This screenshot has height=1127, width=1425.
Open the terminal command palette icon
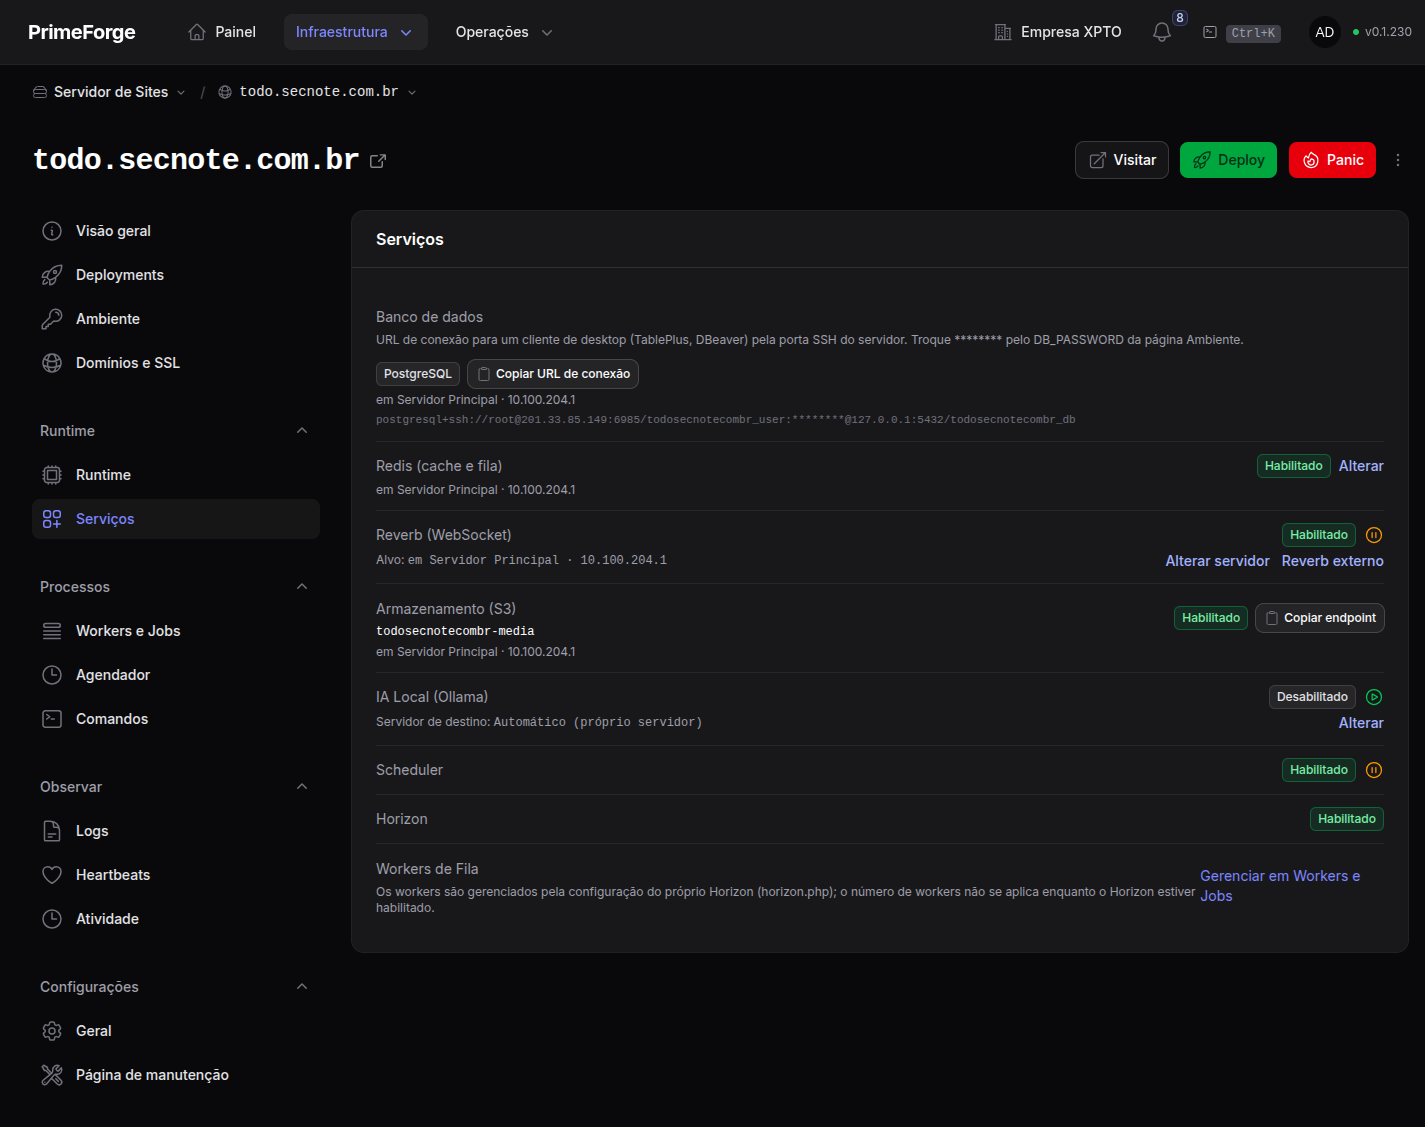1209,32
